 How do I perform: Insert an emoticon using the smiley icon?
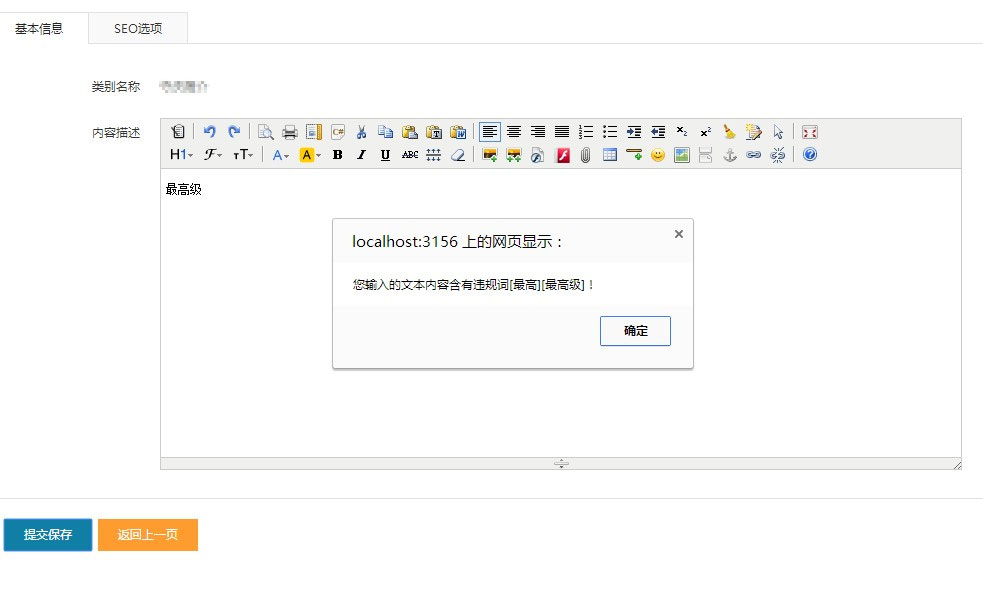[x=657, y=155]
